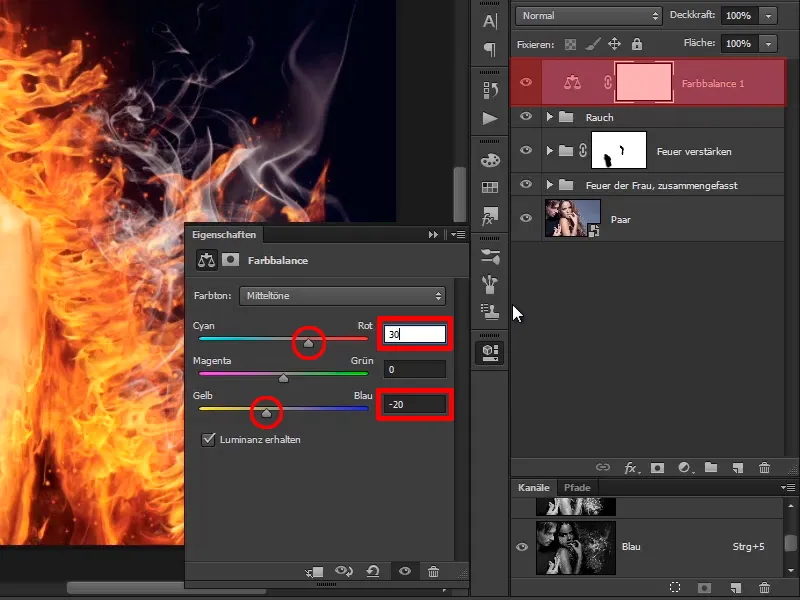The height and width of the screenshot is (600, 800).
Task: Open the Paragraph panel icon
Action: [490, 49]
